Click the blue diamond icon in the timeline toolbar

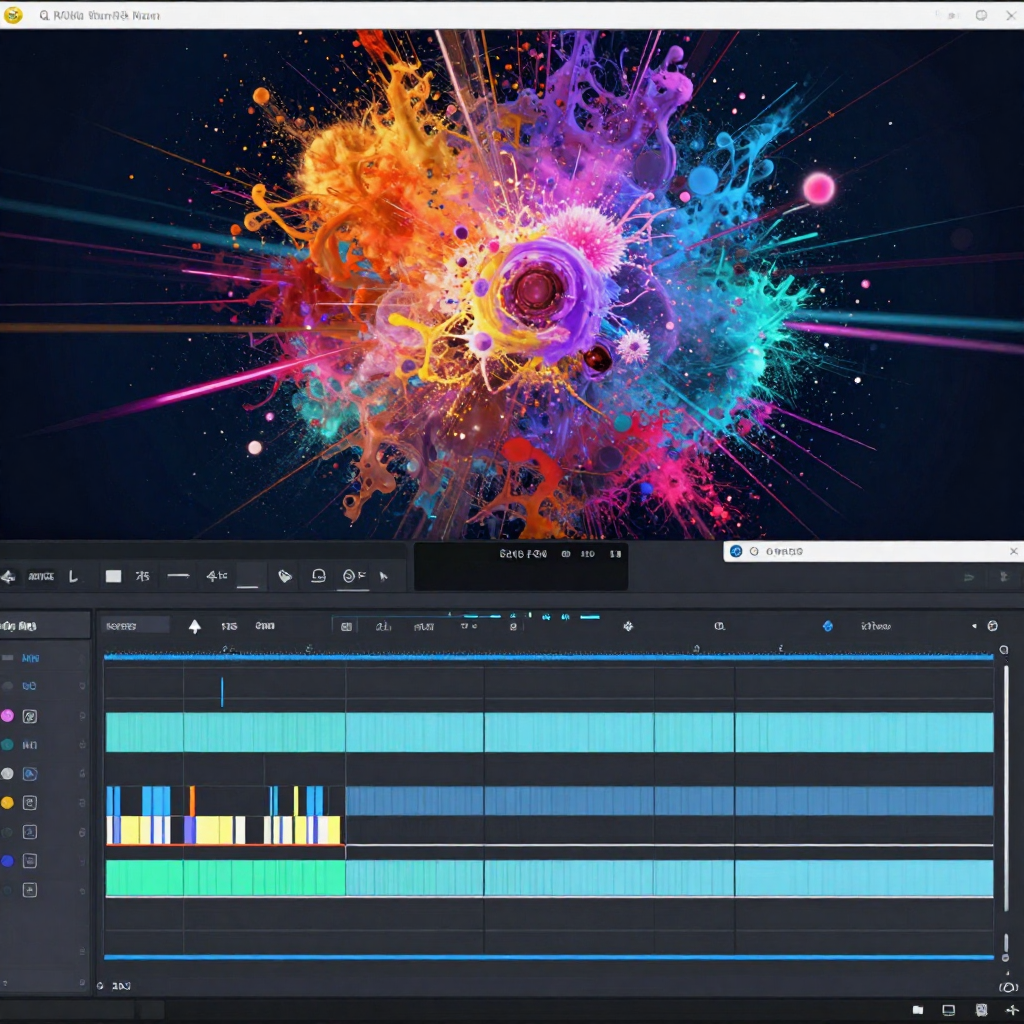pyautogui.click(x=827, y=625)
